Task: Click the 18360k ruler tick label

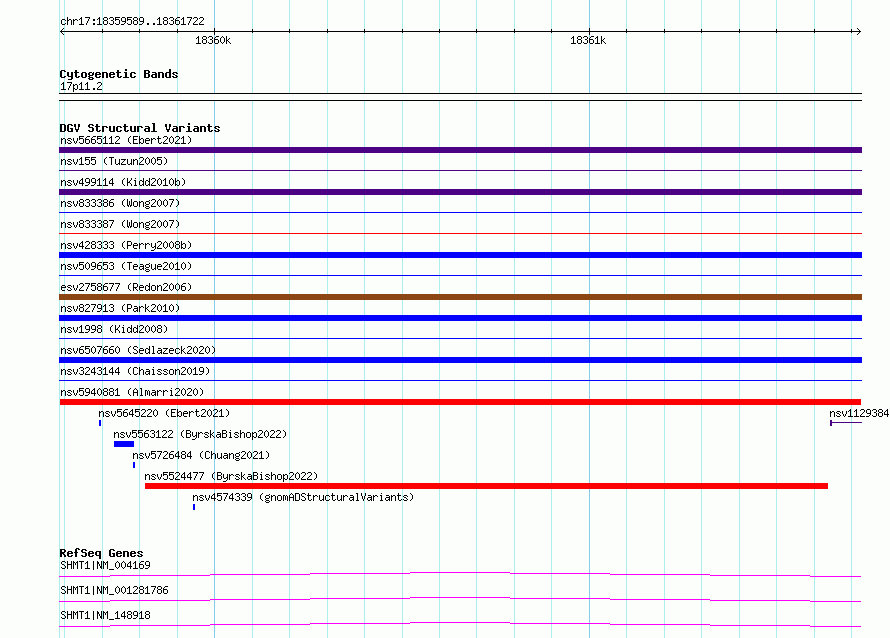Action: click(x=213, y=40)
